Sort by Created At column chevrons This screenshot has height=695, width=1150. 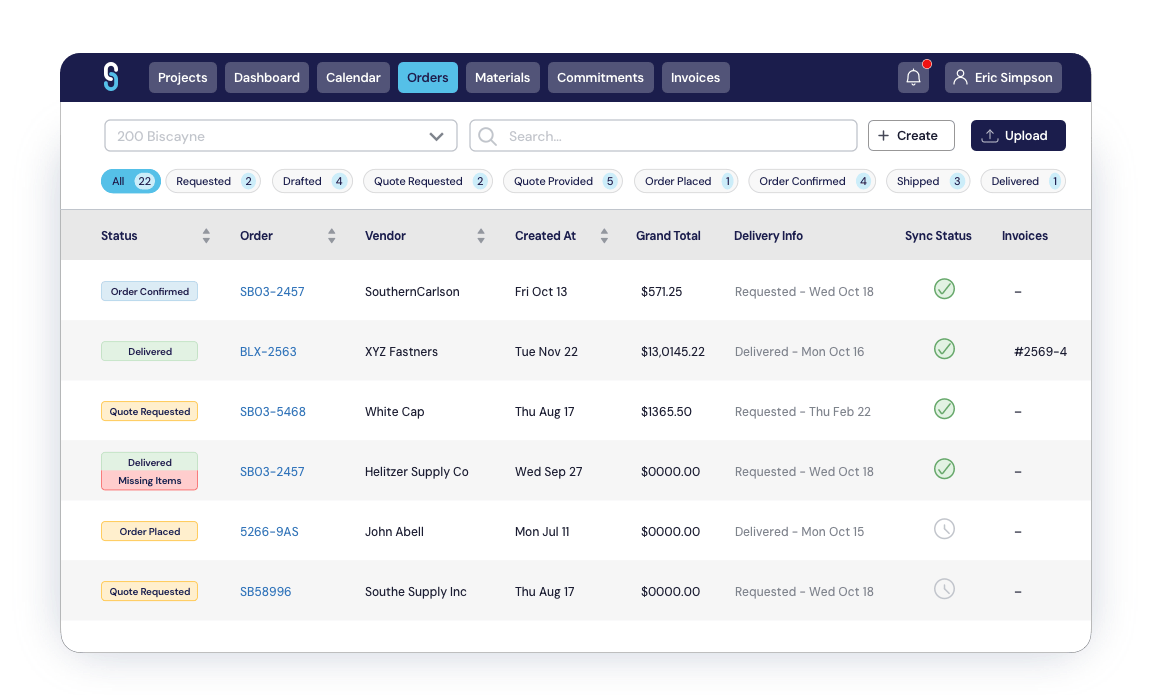tap(604, 235)
